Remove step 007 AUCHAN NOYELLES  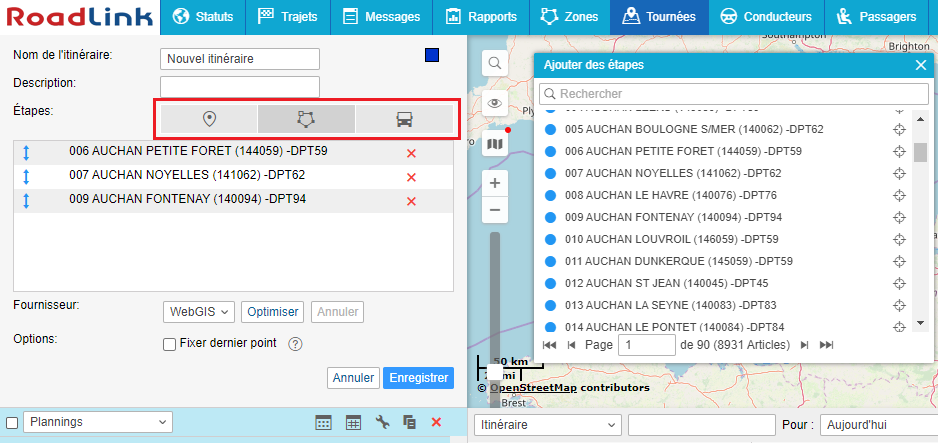[411, 178]
